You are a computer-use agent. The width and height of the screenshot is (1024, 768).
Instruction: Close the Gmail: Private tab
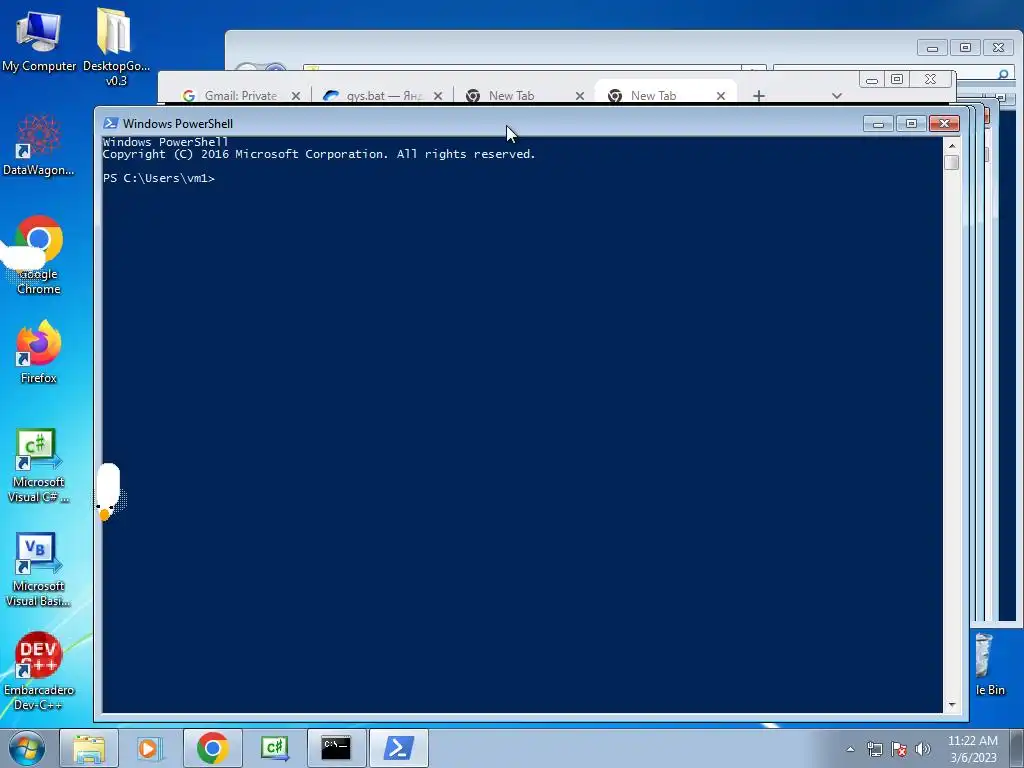click(x=296, y=96)
